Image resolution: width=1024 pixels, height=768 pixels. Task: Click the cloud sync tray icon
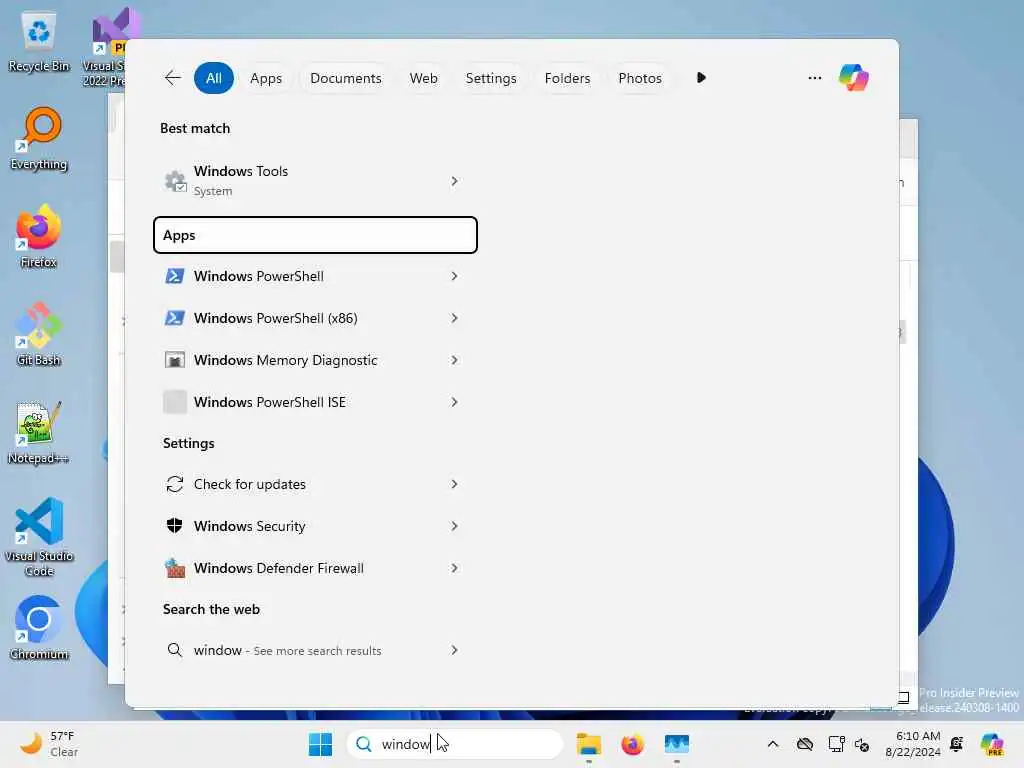pyautogui.click(x=805, y=744)
